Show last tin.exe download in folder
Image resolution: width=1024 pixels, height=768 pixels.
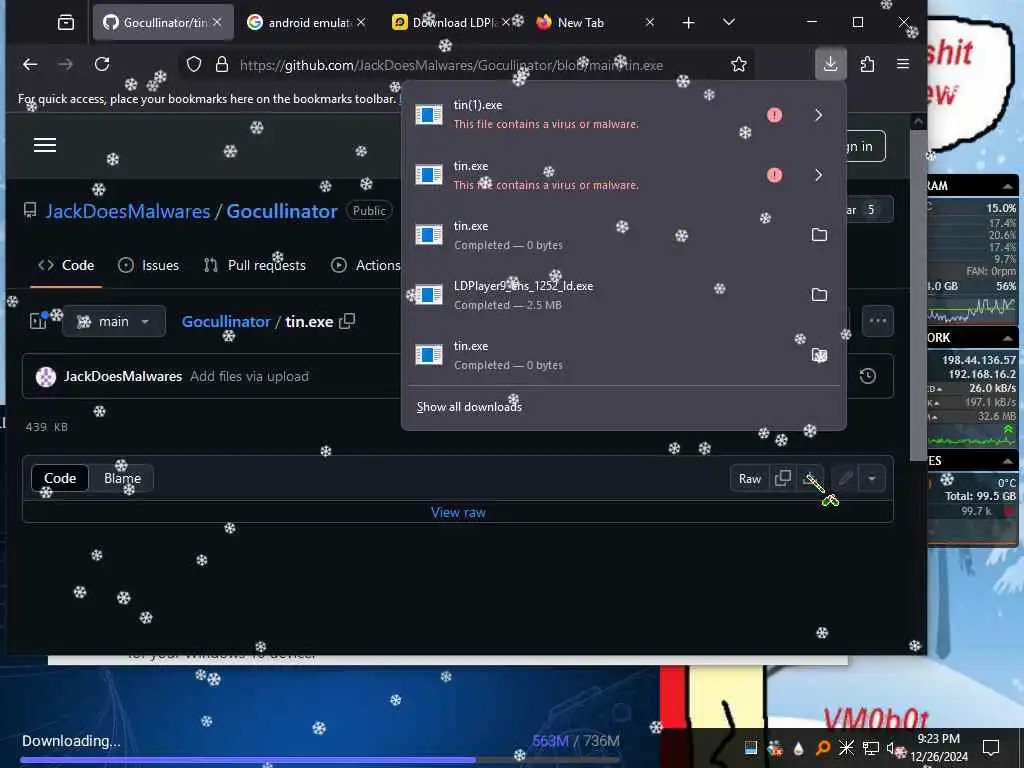(x=819, y=355)
